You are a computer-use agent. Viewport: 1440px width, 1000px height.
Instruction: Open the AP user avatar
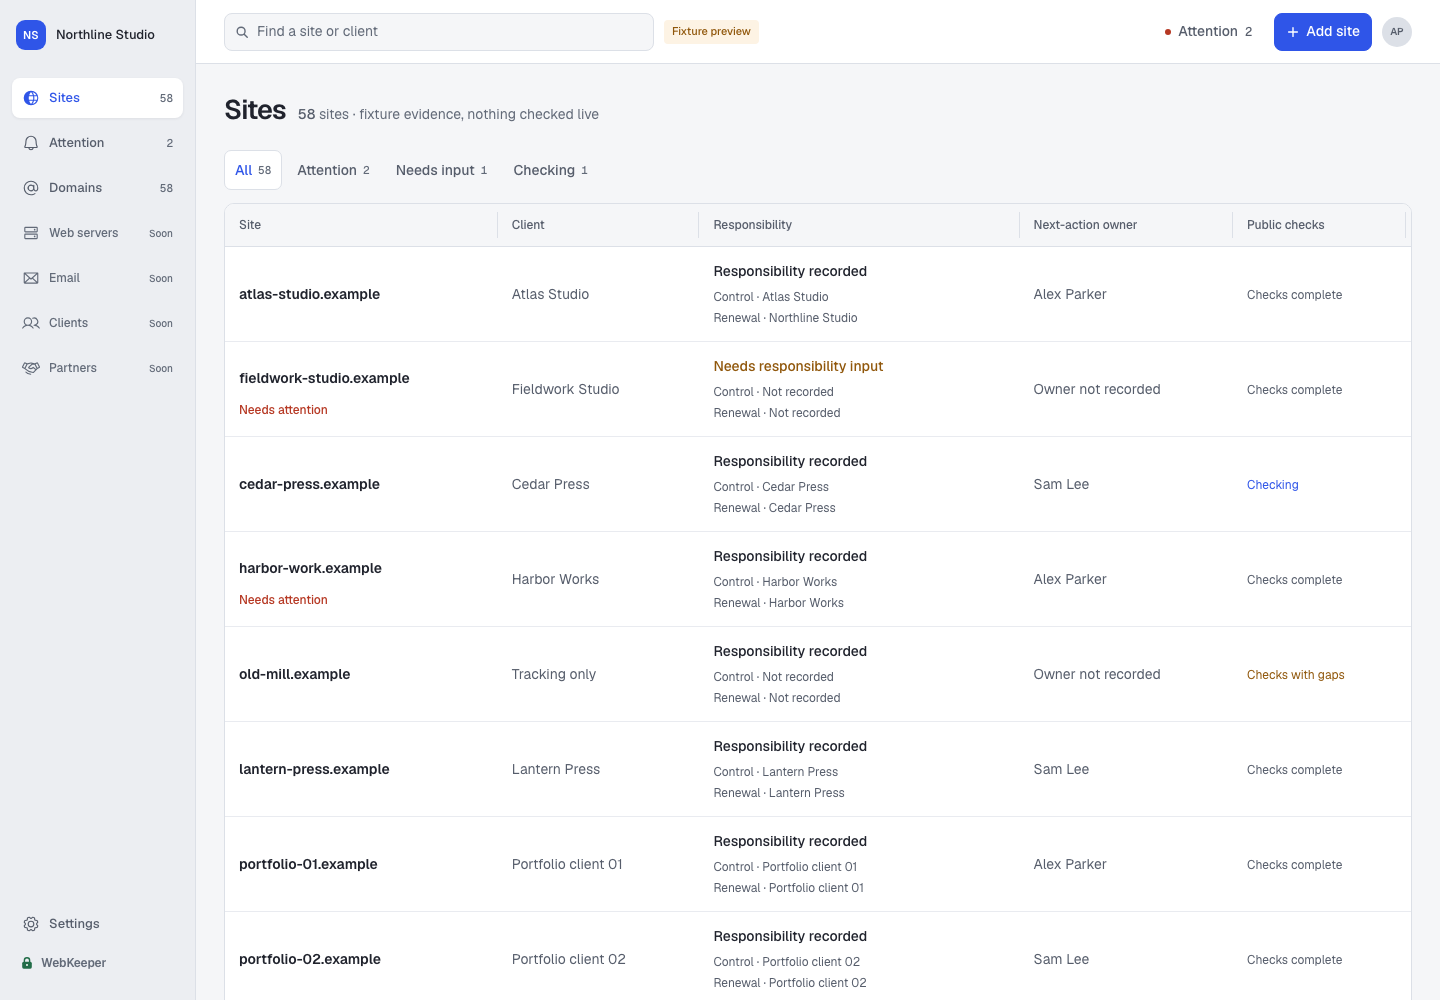(x=1397, y=32)
